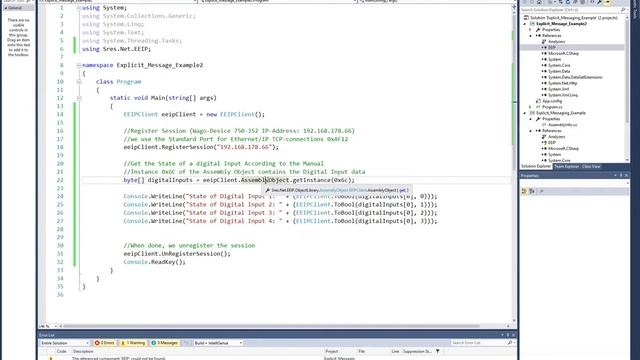Click the getInstance(0x6c) call on line 22
The image size is (640, 360).
[323, 180]
